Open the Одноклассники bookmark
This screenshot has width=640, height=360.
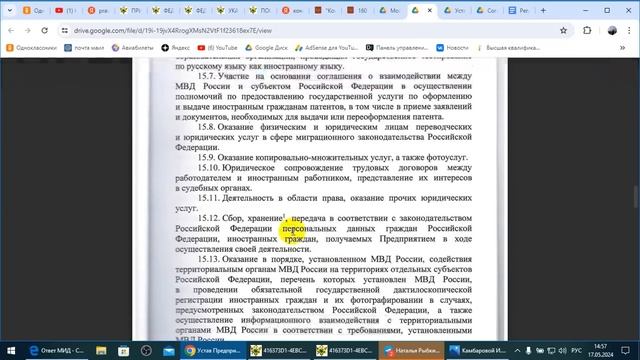pos(31,48)
